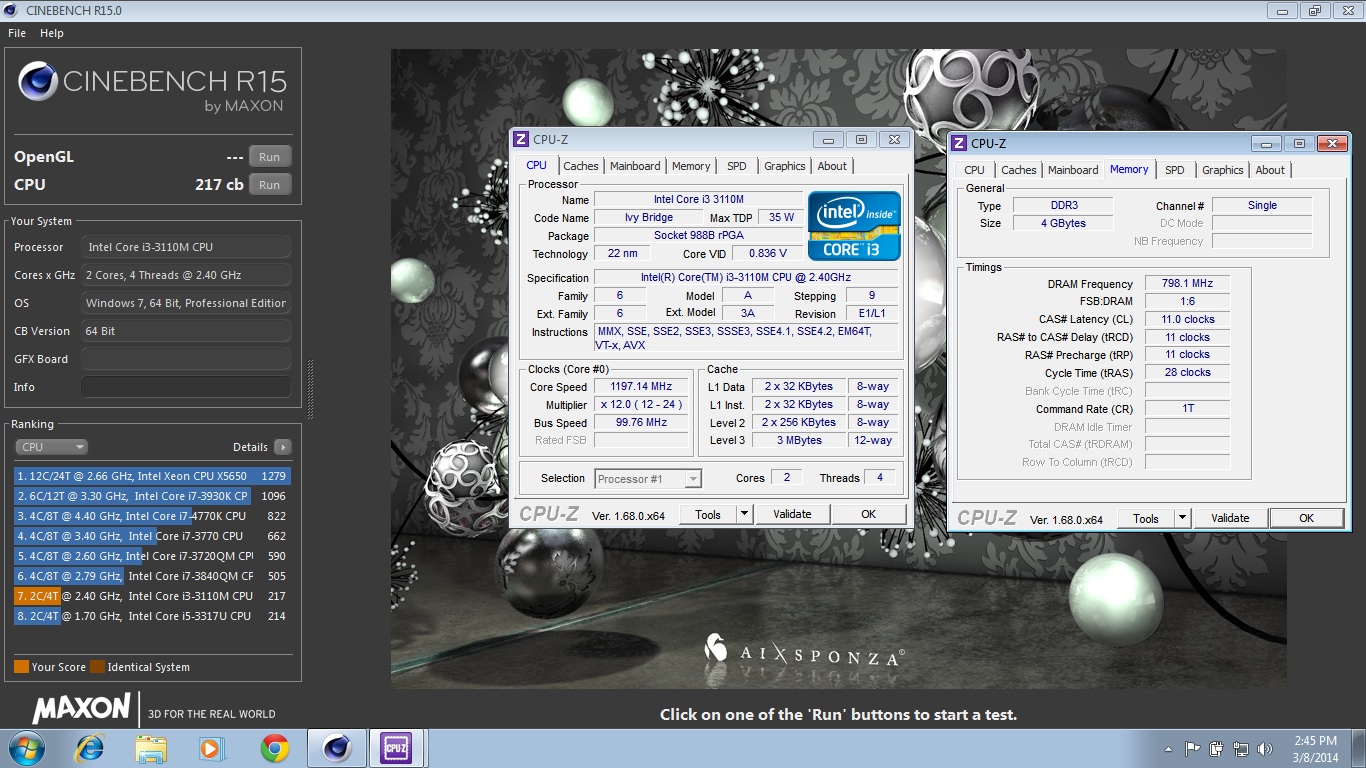Screen dimensions: 1366x768
Task: Open the Processor #1 selection dropdown
Action: tap(648, 479)
